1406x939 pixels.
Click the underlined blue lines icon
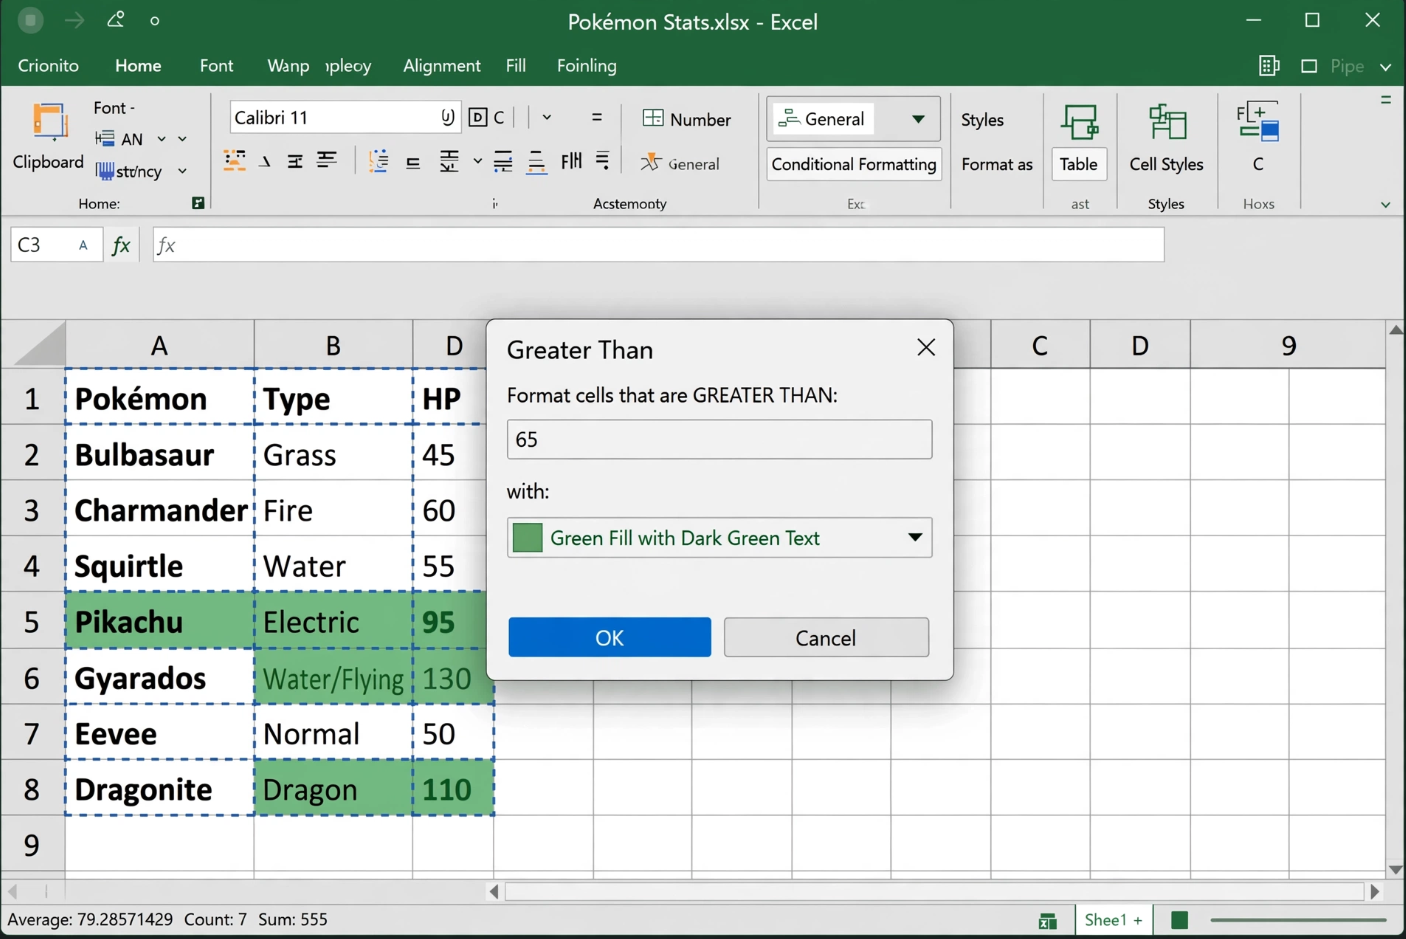click(x=537, y=162)
